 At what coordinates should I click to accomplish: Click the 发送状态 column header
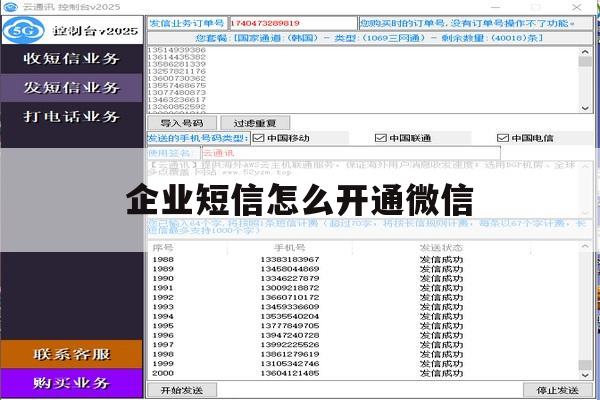[441, 248]
